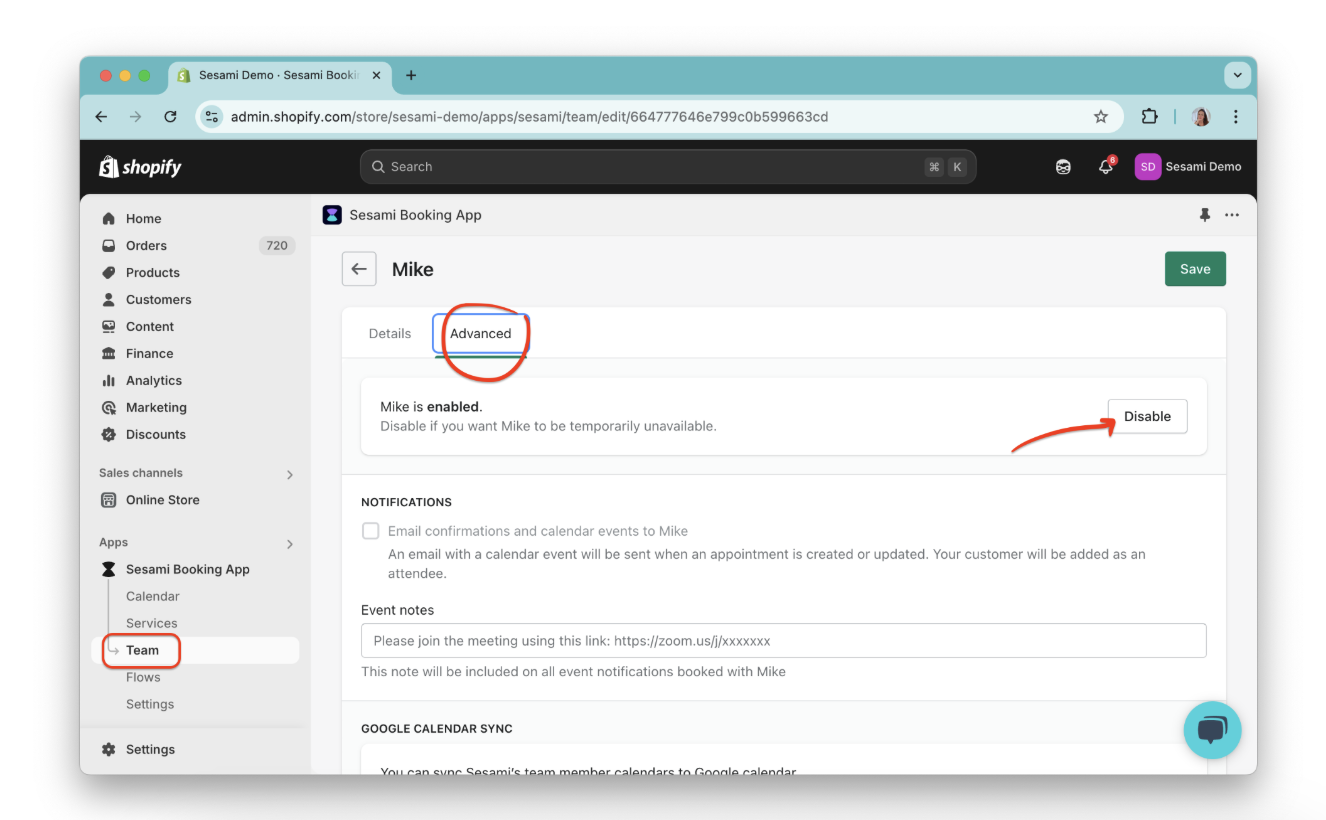Open Flows under Sesami Booking App
Screen dimensions: 1326x820
pos(143,677)
